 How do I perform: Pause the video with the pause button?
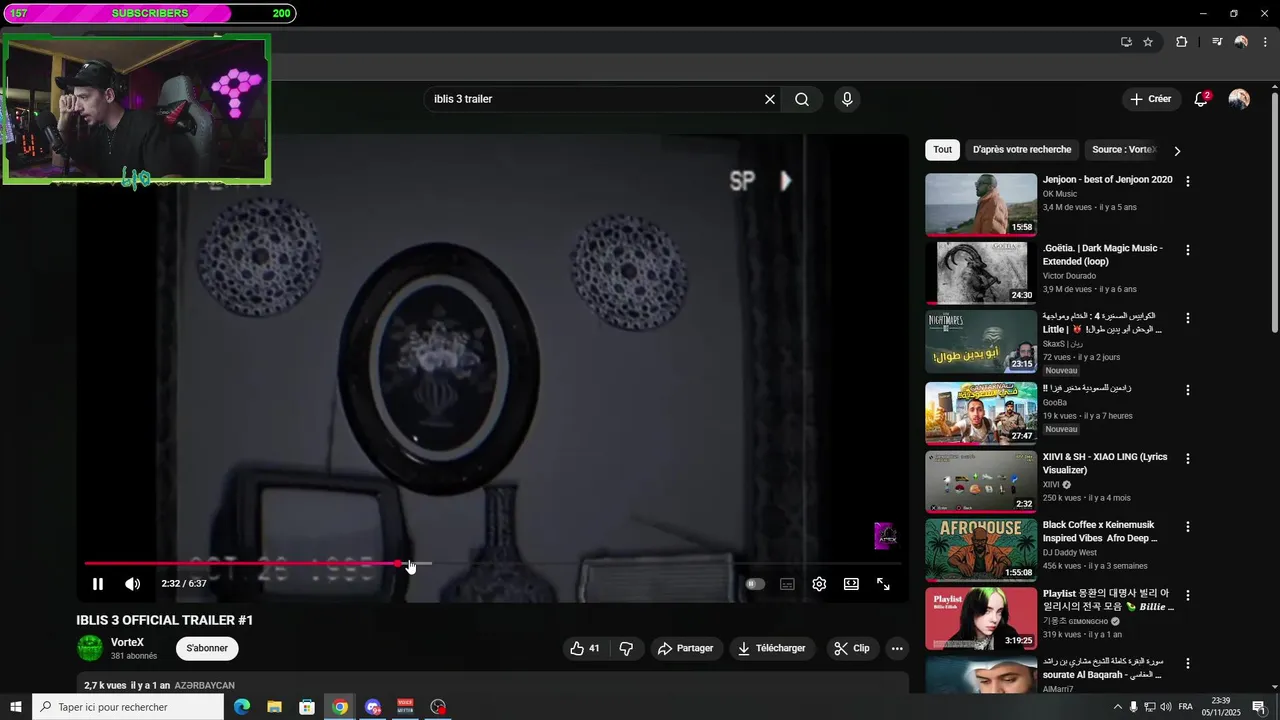tap(98, 584)
